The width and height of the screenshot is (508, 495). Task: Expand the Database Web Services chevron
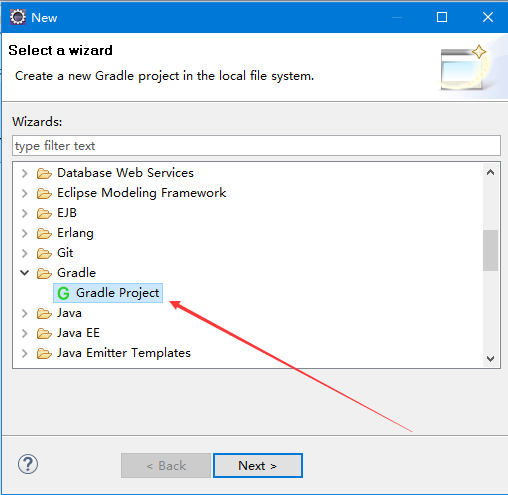pos(24,173)
